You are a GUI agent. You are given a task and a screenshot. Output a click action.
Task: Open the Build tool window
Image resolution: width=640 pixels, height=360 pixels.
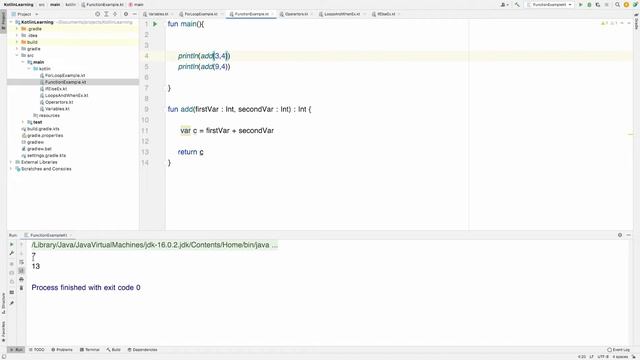[113, 350]
